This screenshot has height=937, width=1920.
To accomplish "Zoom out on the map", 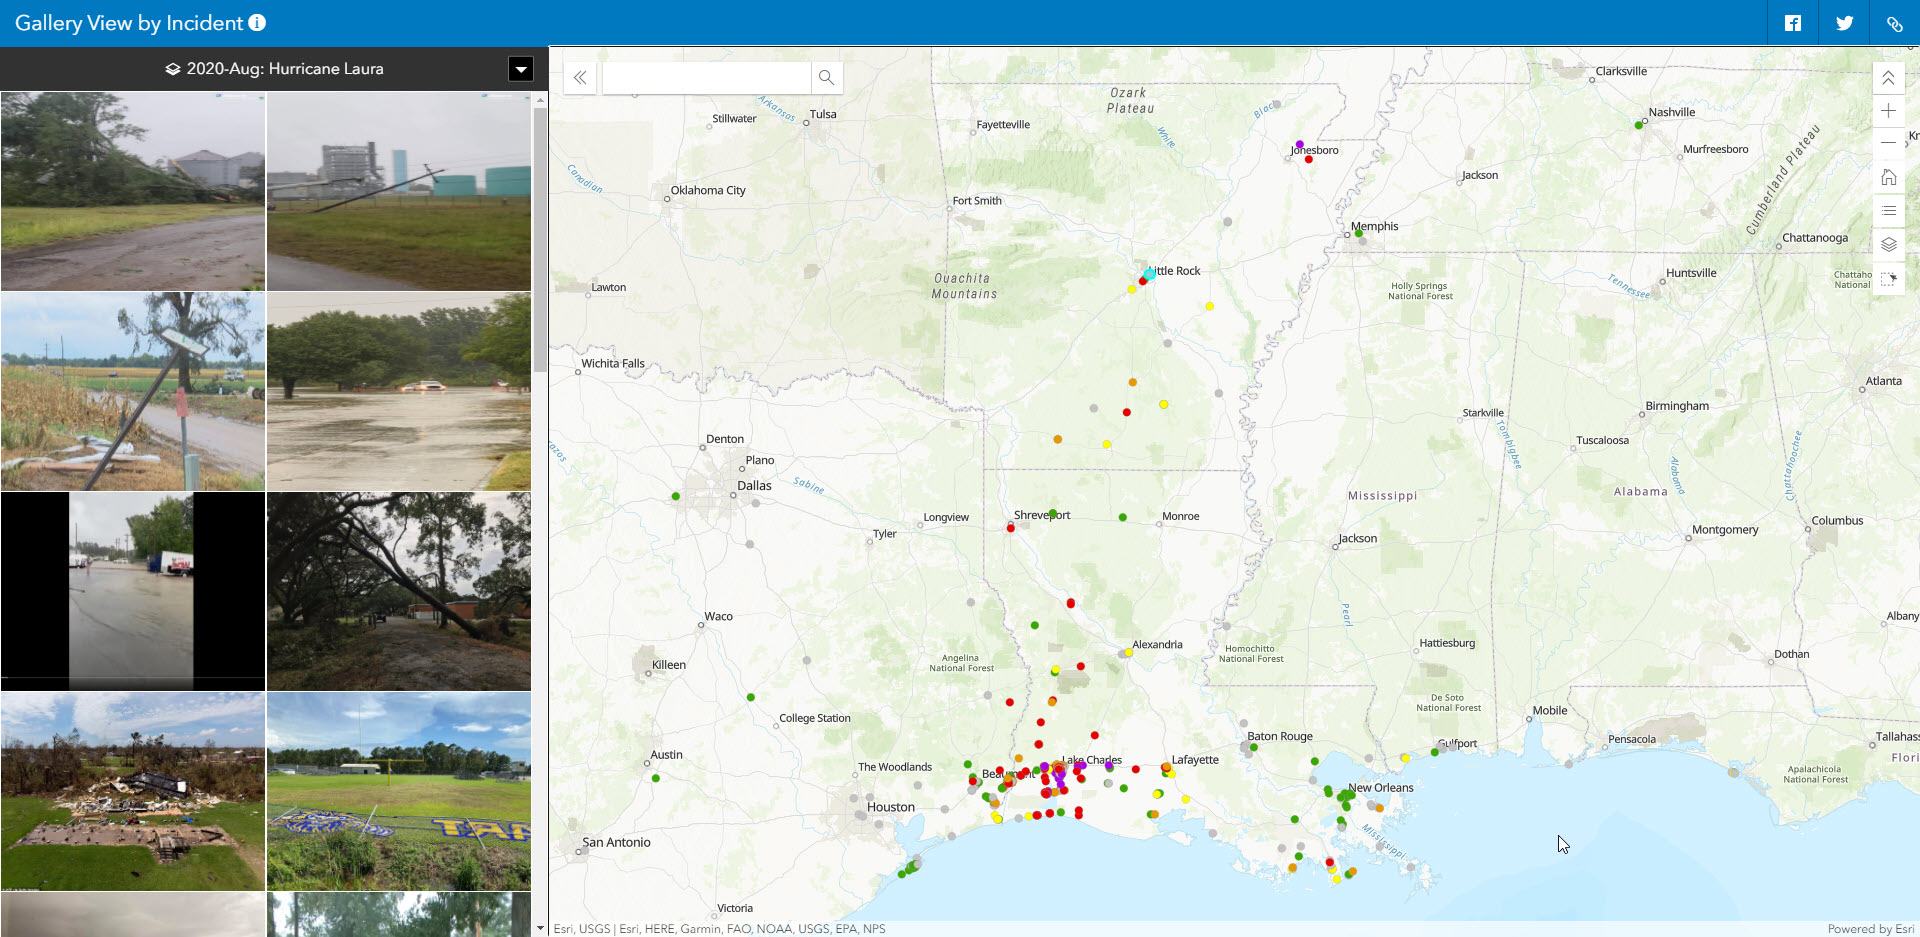I will (1888, 143).
